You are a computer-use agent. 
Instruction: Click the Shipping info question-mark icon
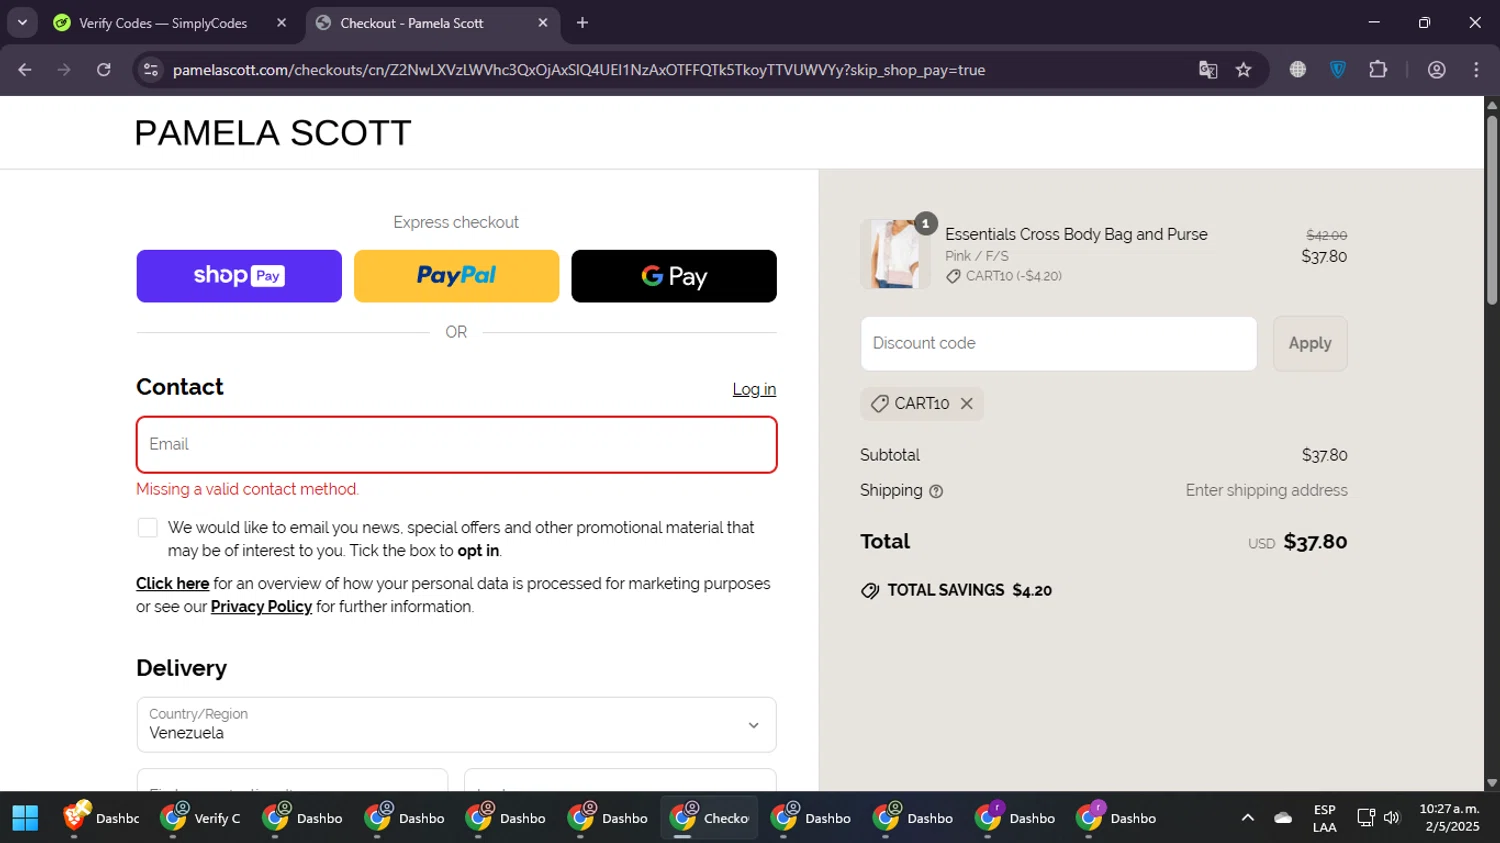click(936, 492)
